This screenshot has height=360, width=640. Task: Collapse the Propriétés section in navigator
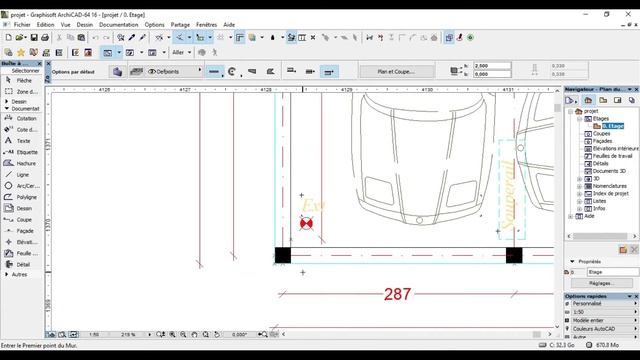pyautogui.click(x=572, y=261)
